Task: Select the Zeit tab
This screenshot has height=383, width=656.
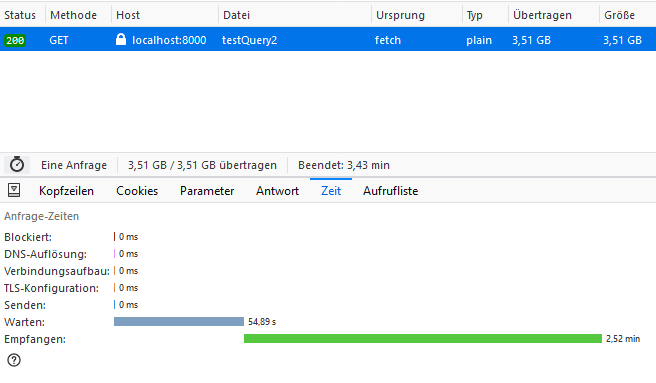Action: pos(331,191)
